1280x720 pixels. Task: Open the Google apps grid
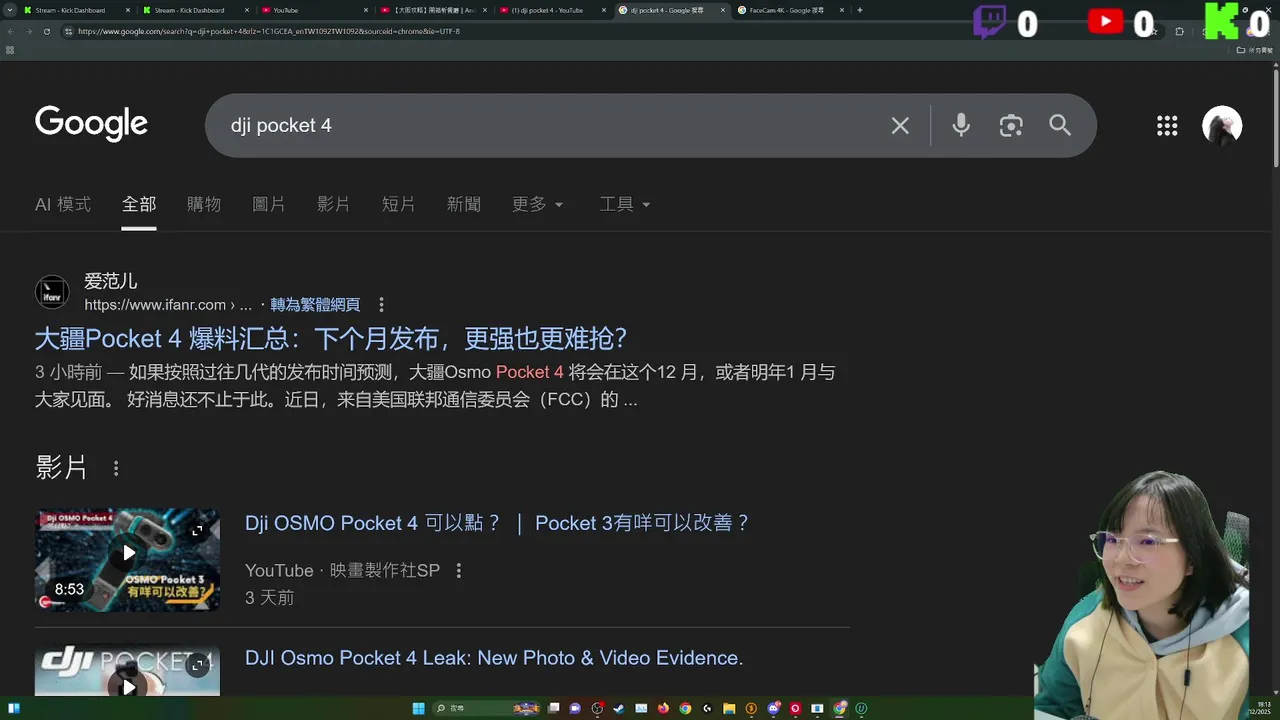point(1167,125)
